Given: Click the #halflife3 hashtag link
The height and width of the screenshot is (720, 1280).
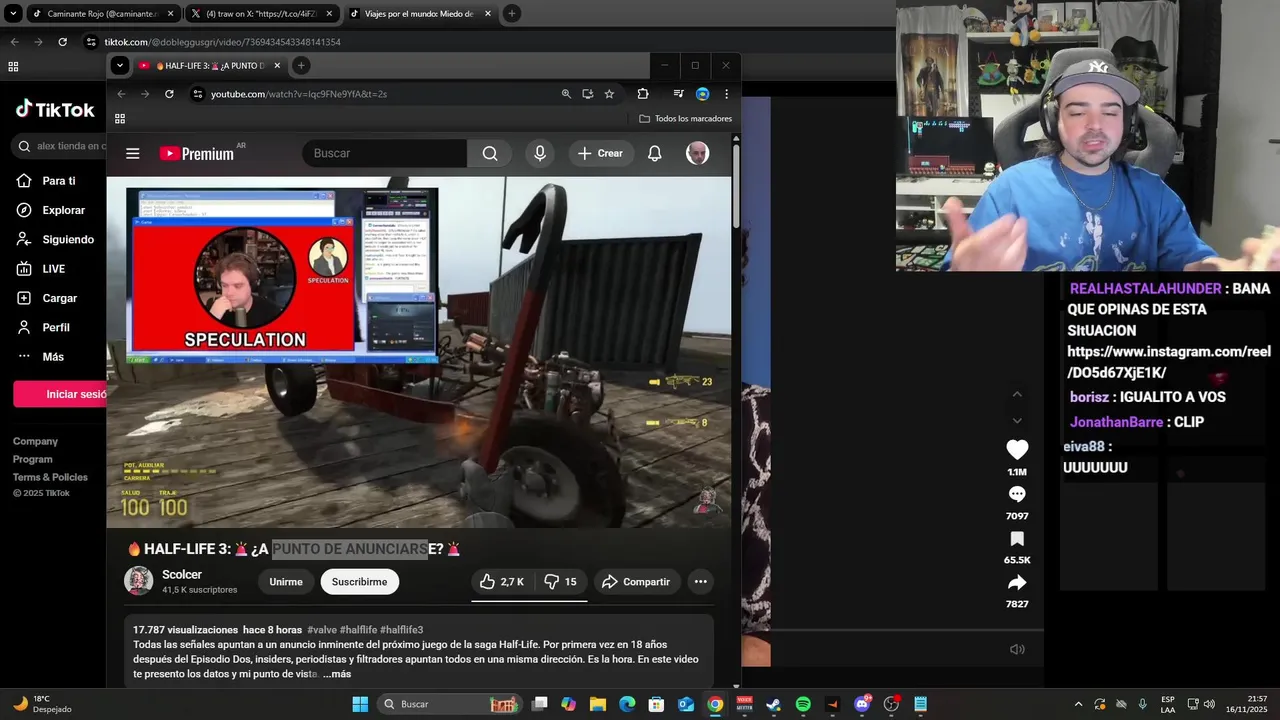Looking at the screenshot, I should click(401, 630).
